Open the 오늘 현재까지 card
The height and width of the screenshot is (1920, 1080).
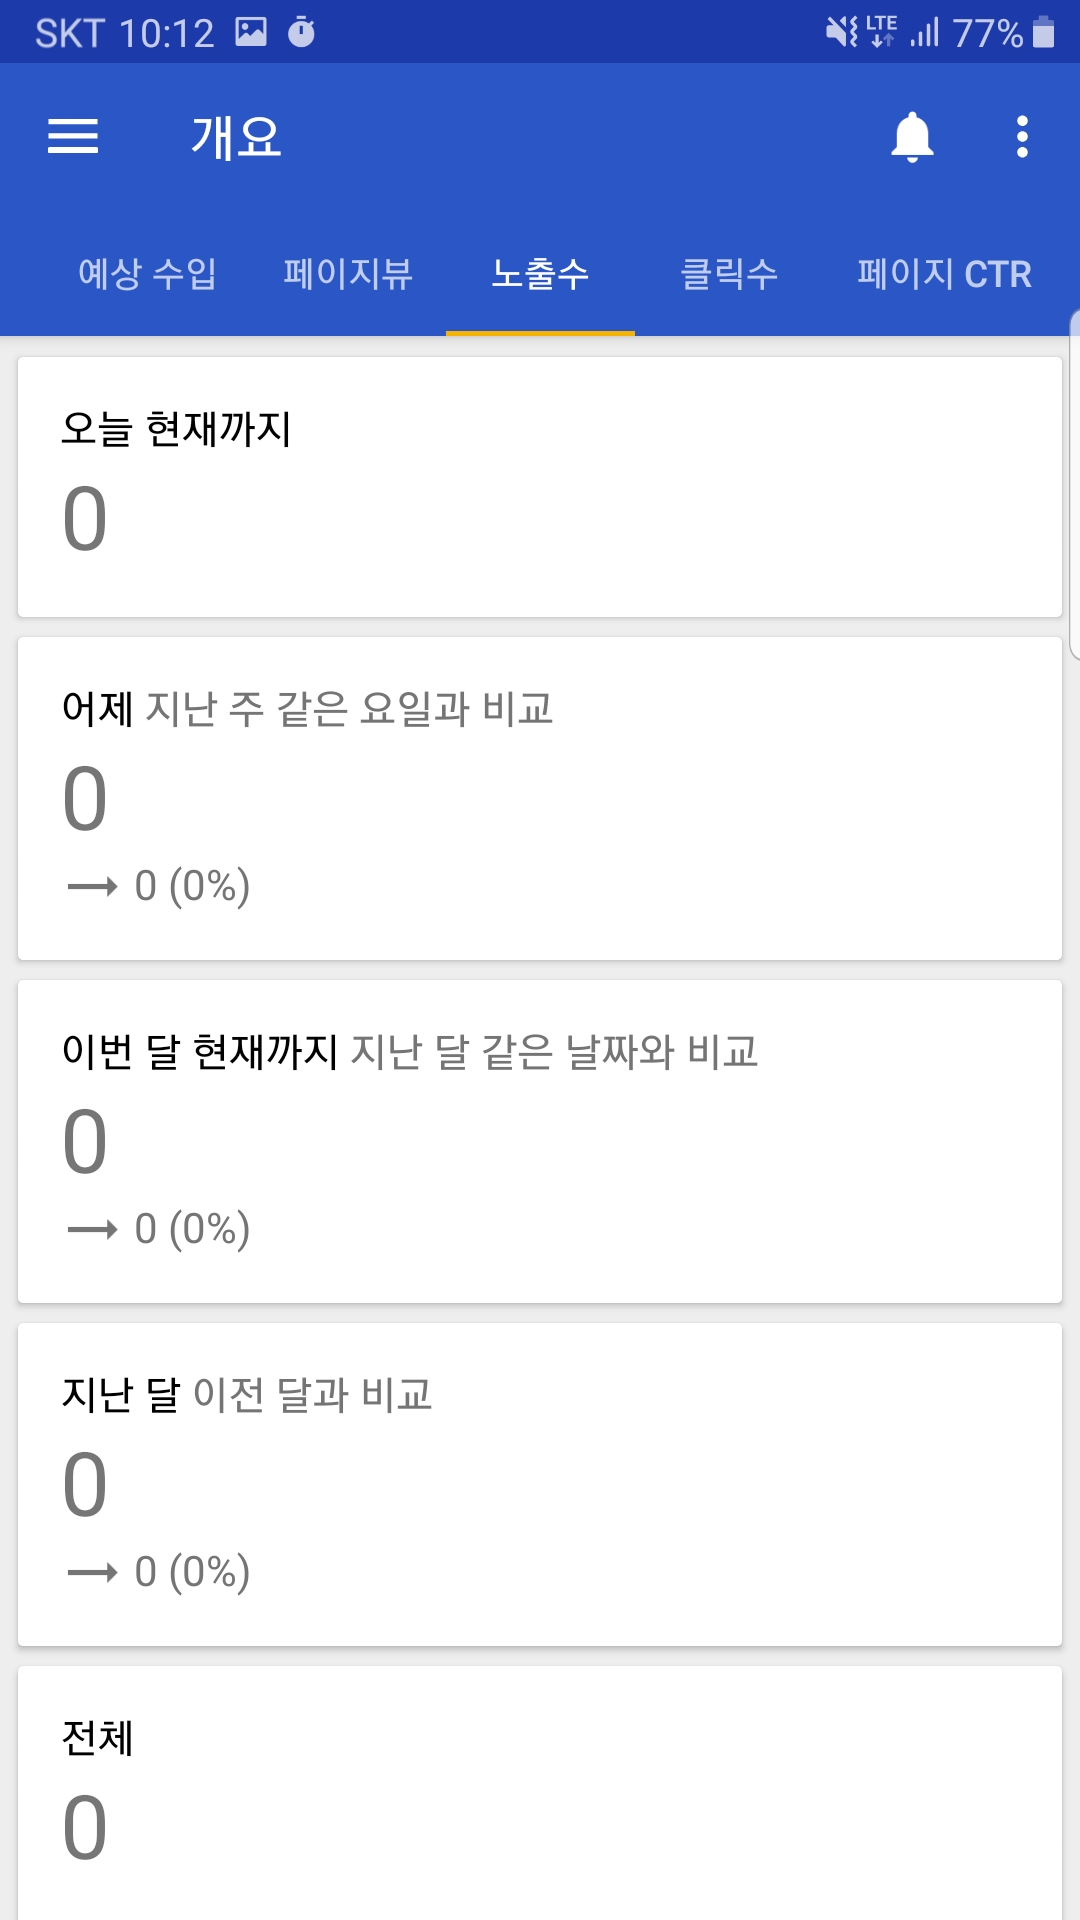540,487
